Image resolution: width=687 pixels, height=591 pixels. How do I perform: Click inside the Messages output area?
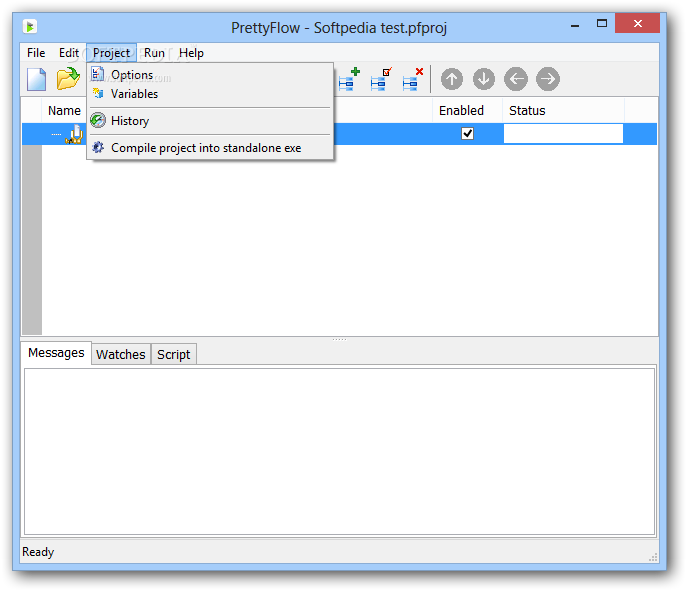click(x=340, y=451)
